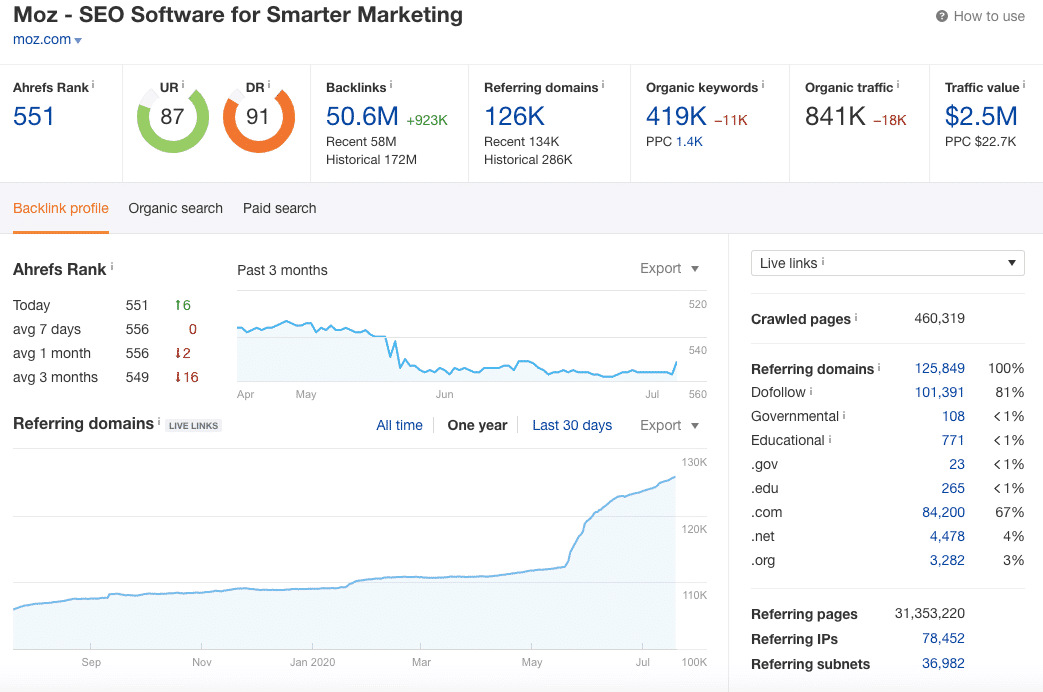Click the PPC keywords value 1.4K

point(689,142)
